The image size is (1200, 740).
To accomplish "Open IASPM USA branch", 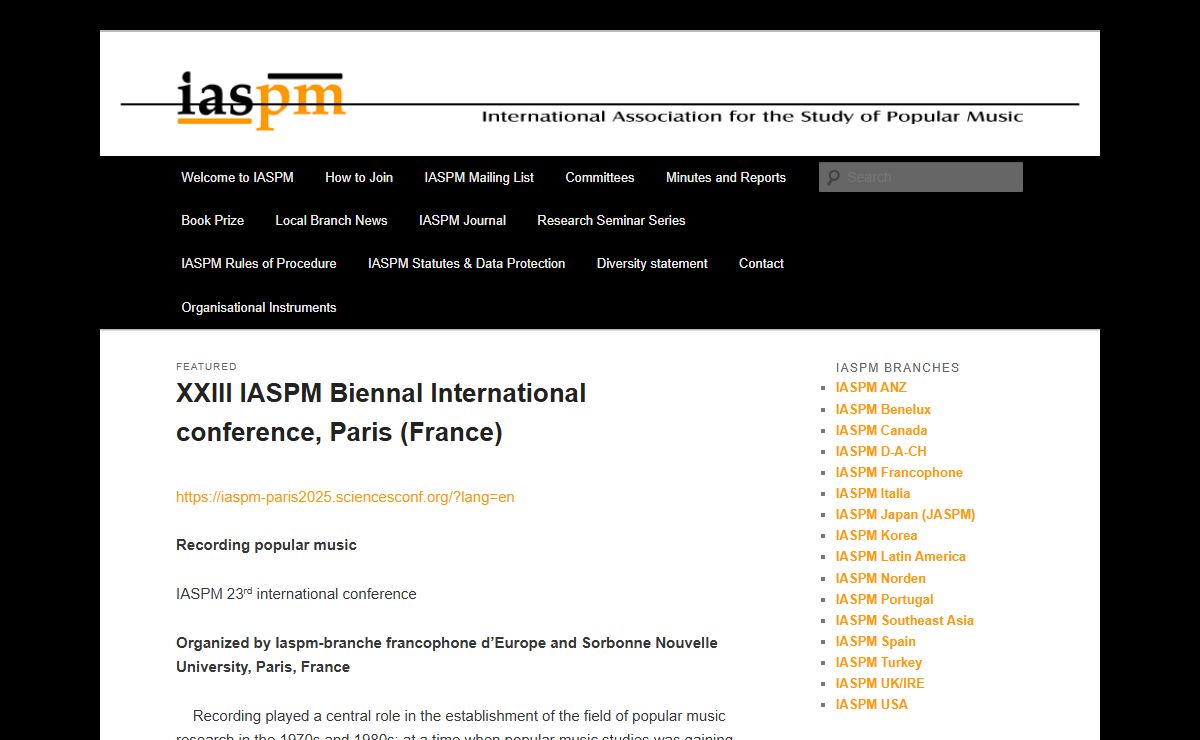I will [x=872, y=704].
